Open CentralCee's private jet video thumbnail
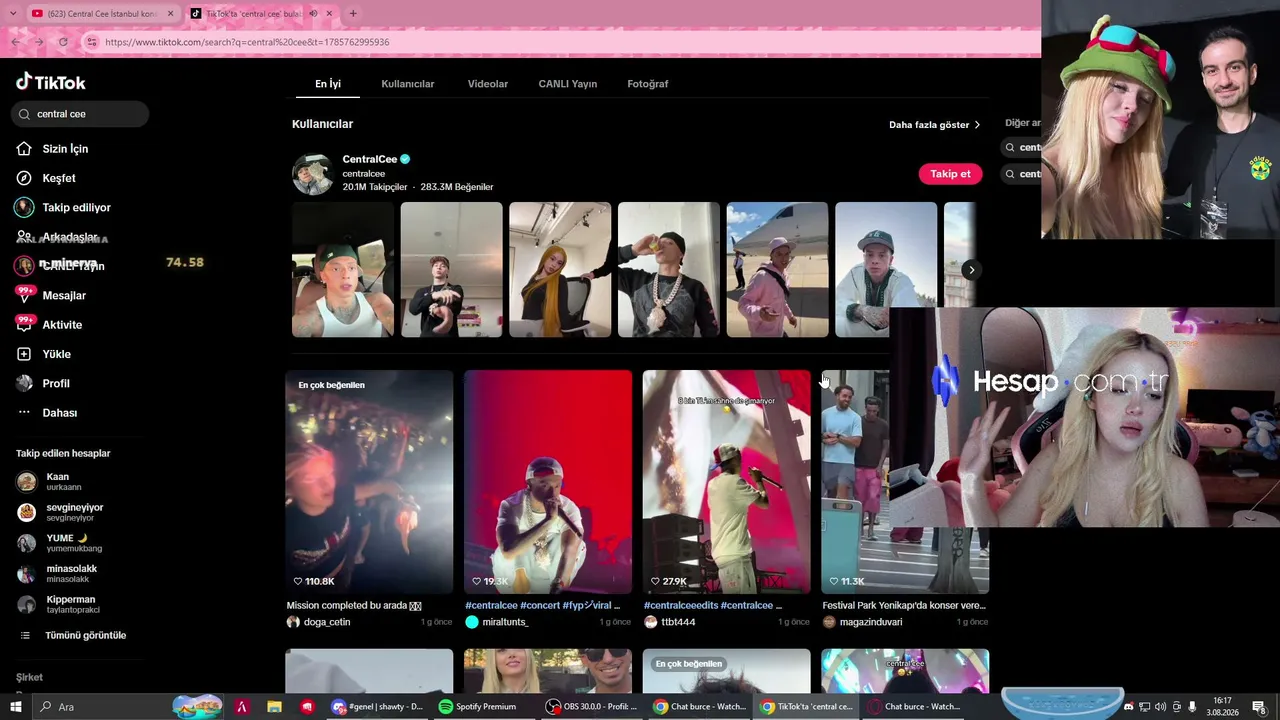Screen dimensions: 1280x720 tap(777, 270)
